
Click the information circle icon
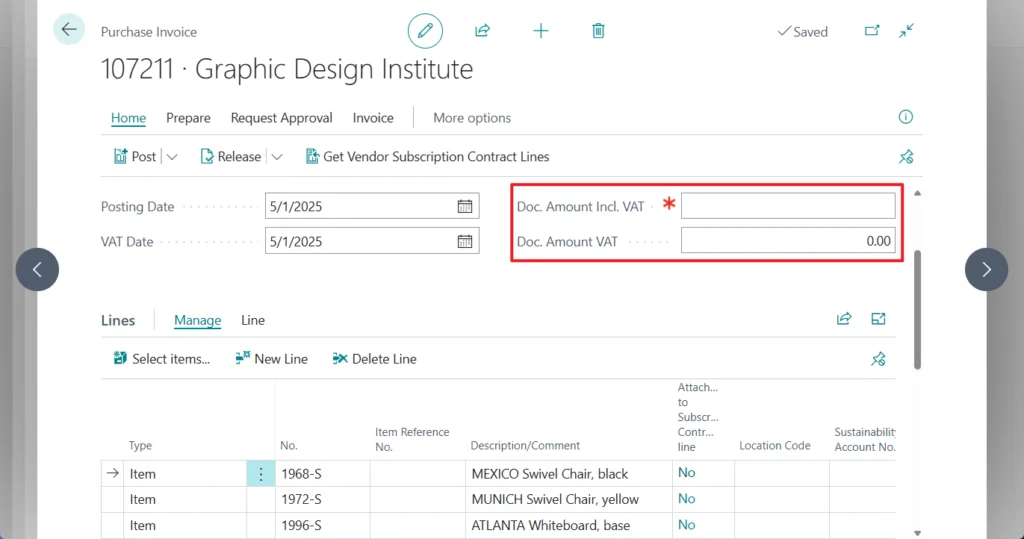pos(906,117)
